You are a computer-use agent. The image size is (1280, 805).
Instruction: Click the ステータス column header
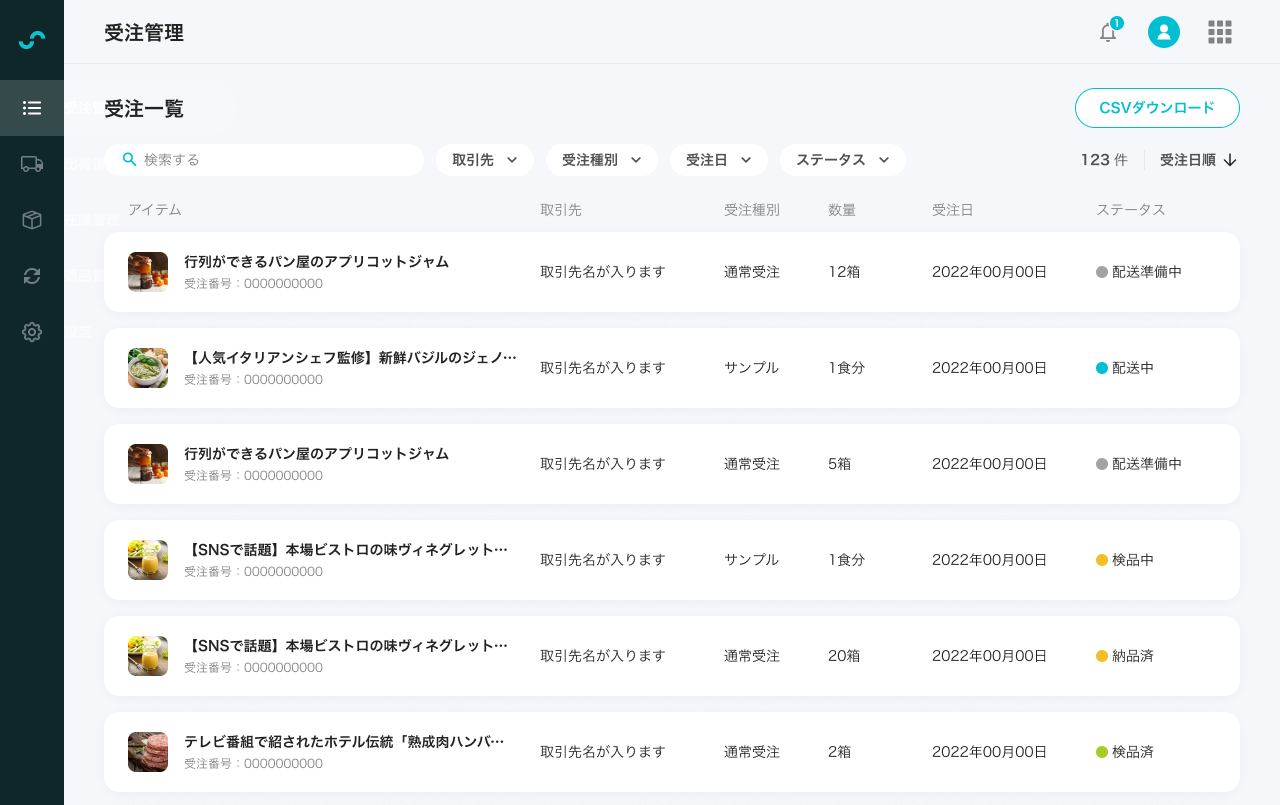pyautogui.click(x=1131, y=210)
